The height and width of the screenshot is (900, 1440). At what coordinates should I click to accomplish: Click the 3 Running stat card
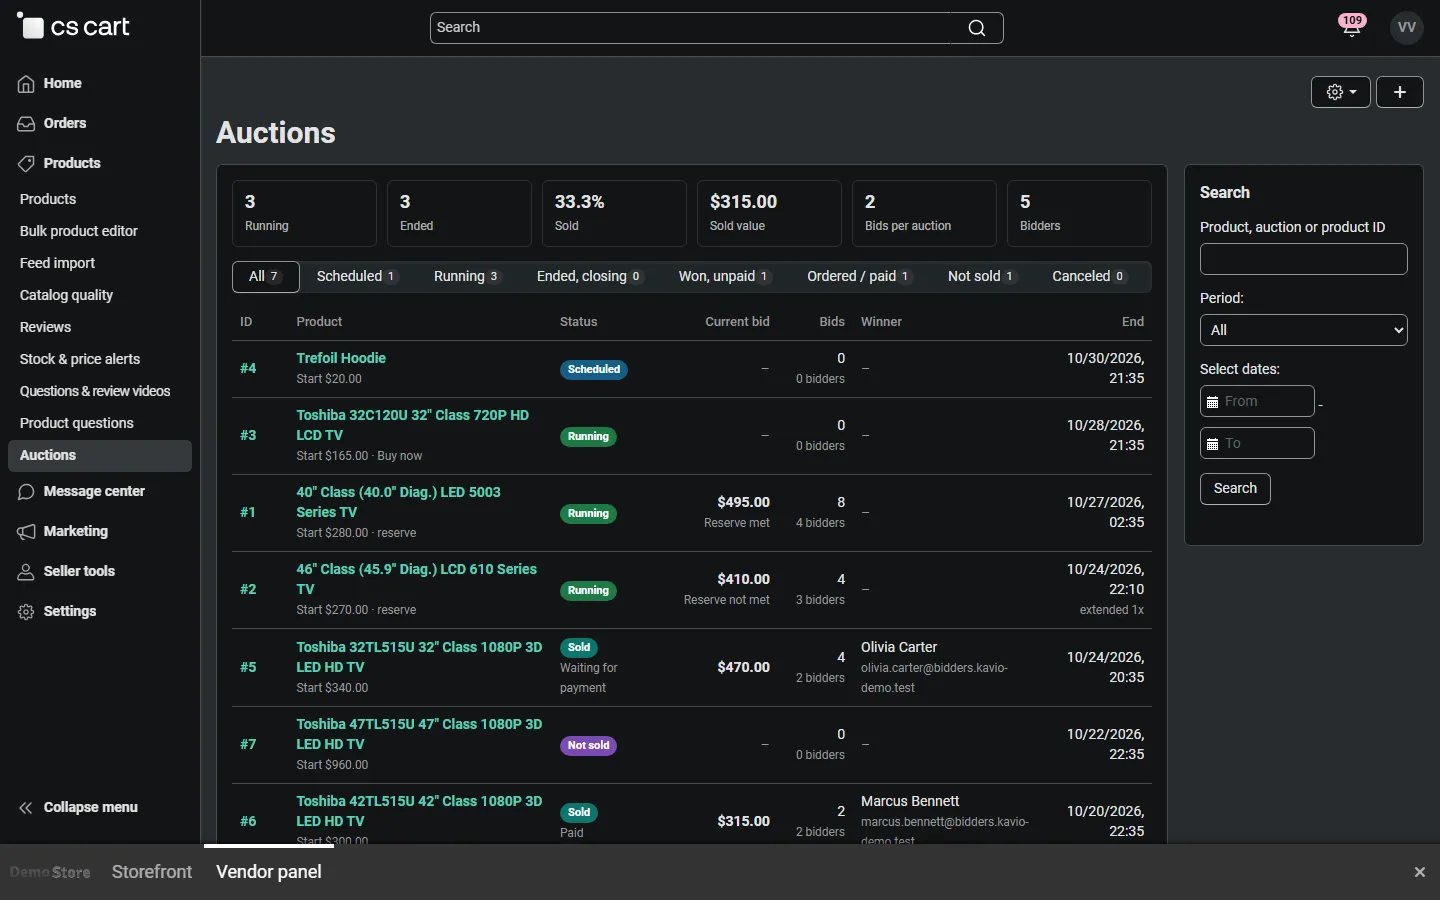304,213
